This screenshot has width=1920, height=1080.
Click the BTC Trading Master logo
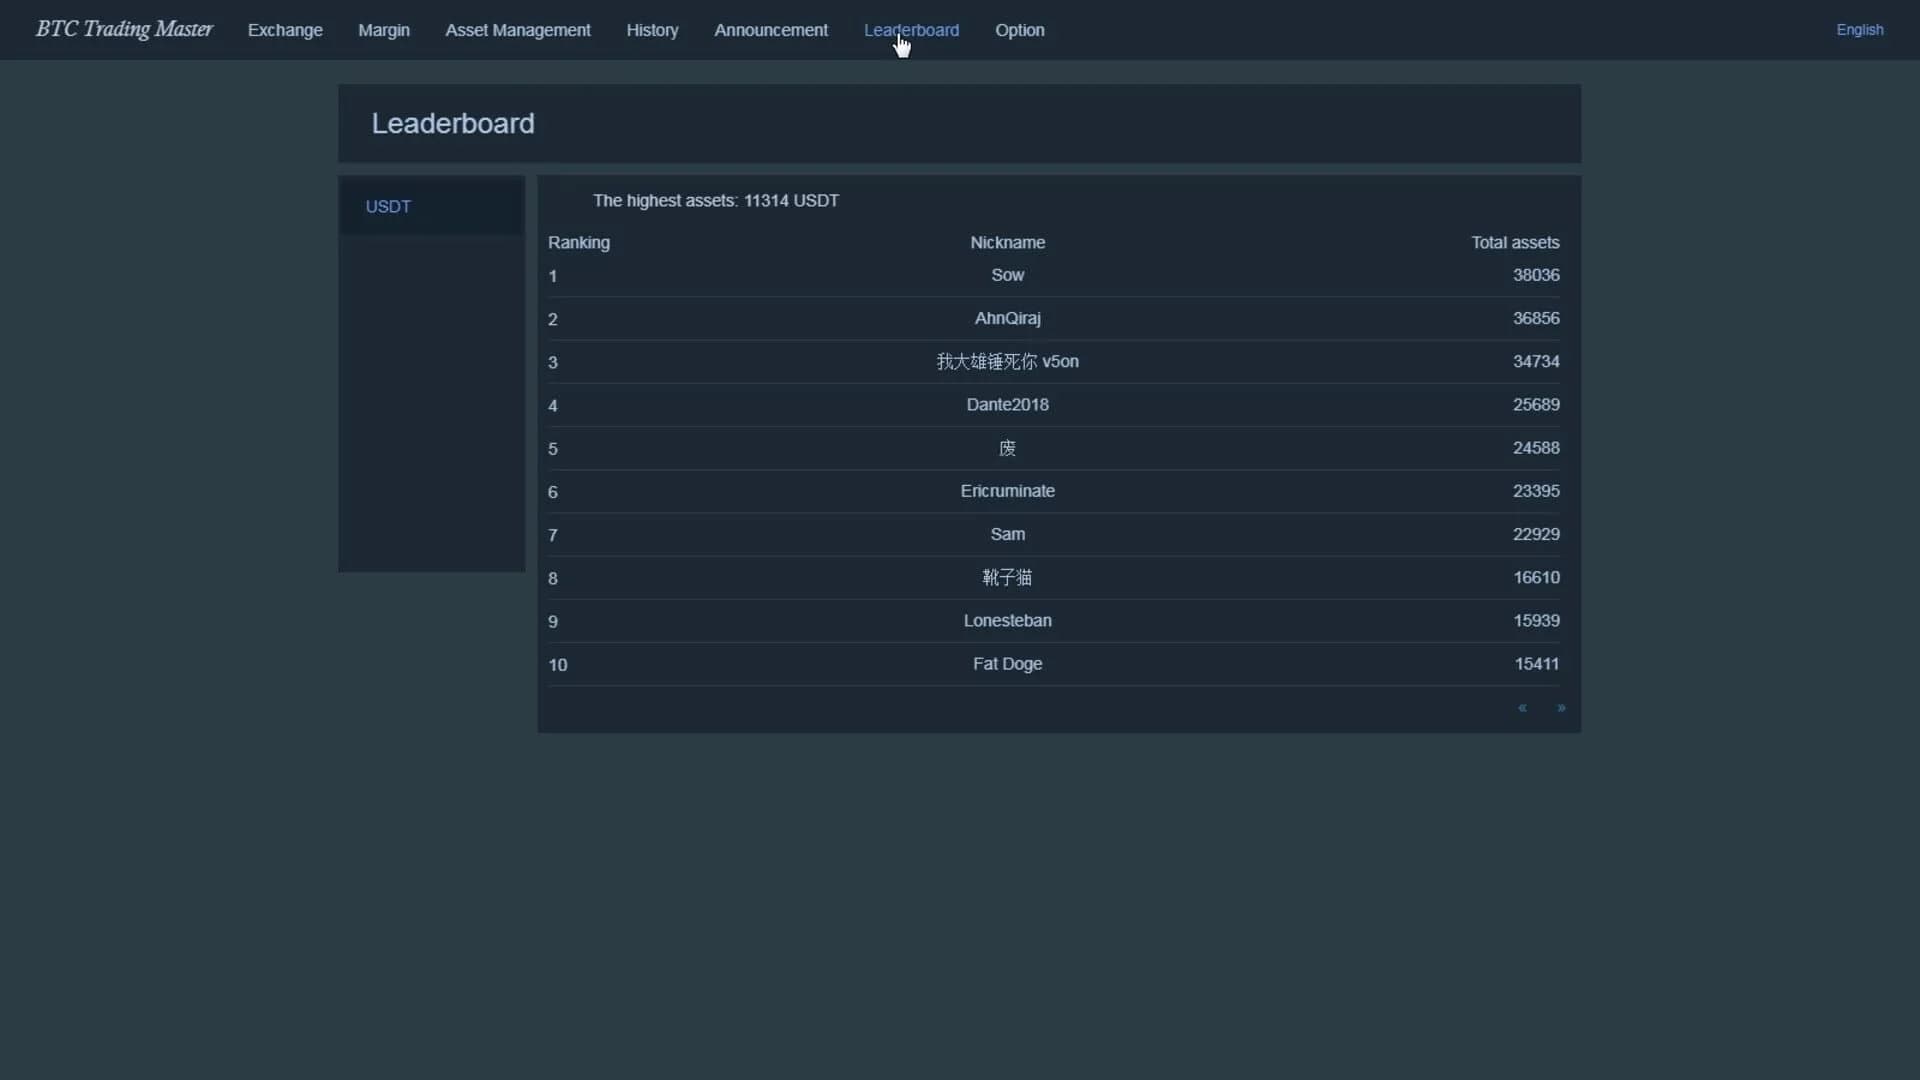coord(122,29)
